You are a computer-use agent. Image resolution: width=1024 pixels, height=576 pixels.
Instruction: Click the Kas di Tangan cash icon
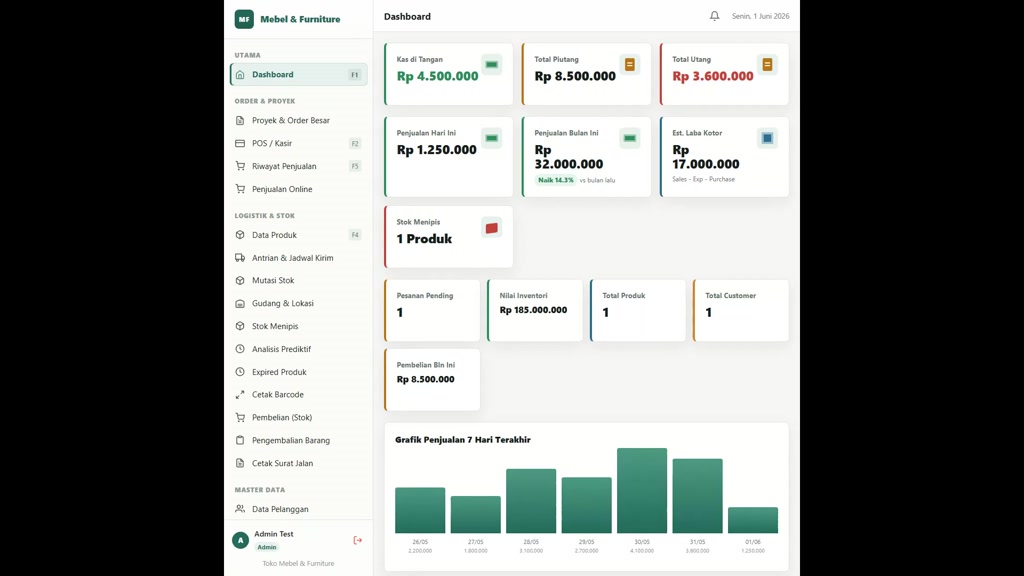[x=492, y=65]
